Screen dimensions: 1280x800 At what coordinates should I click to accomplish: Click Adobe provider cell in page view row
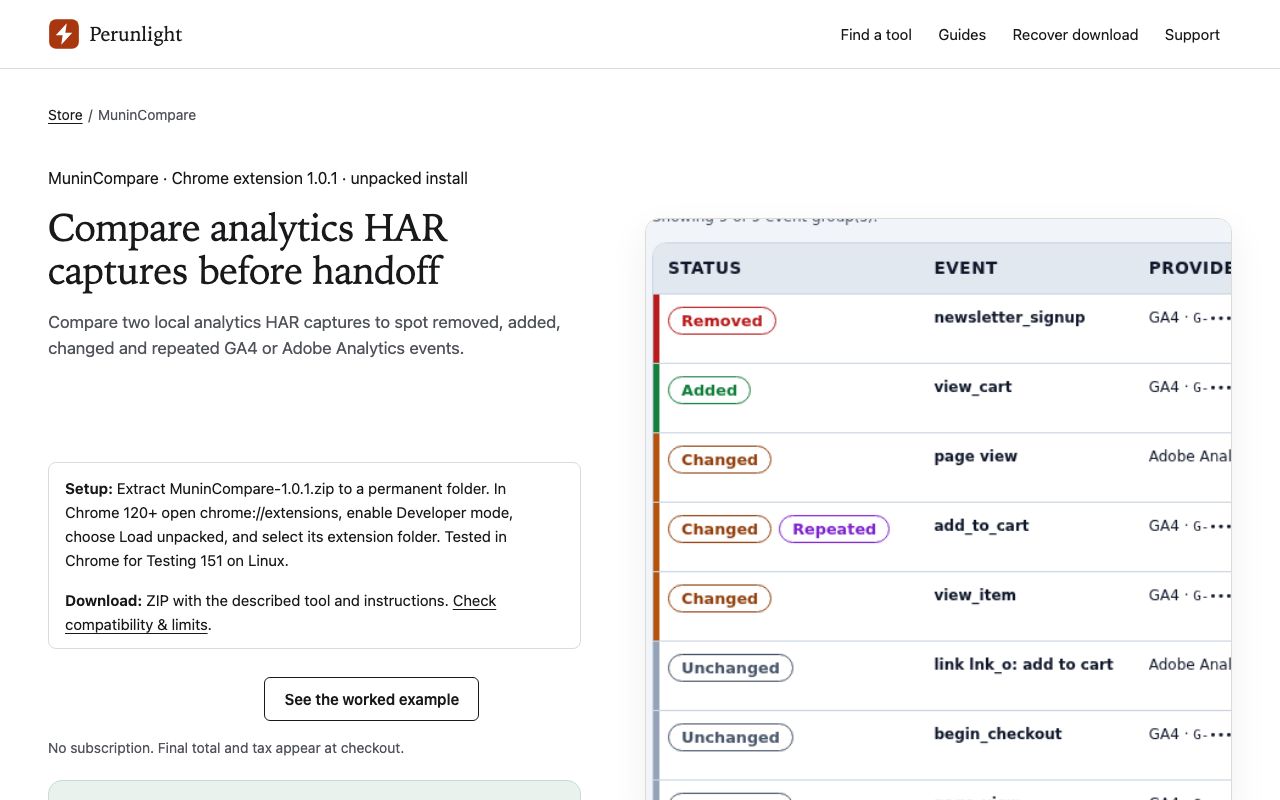[1190, 456]
